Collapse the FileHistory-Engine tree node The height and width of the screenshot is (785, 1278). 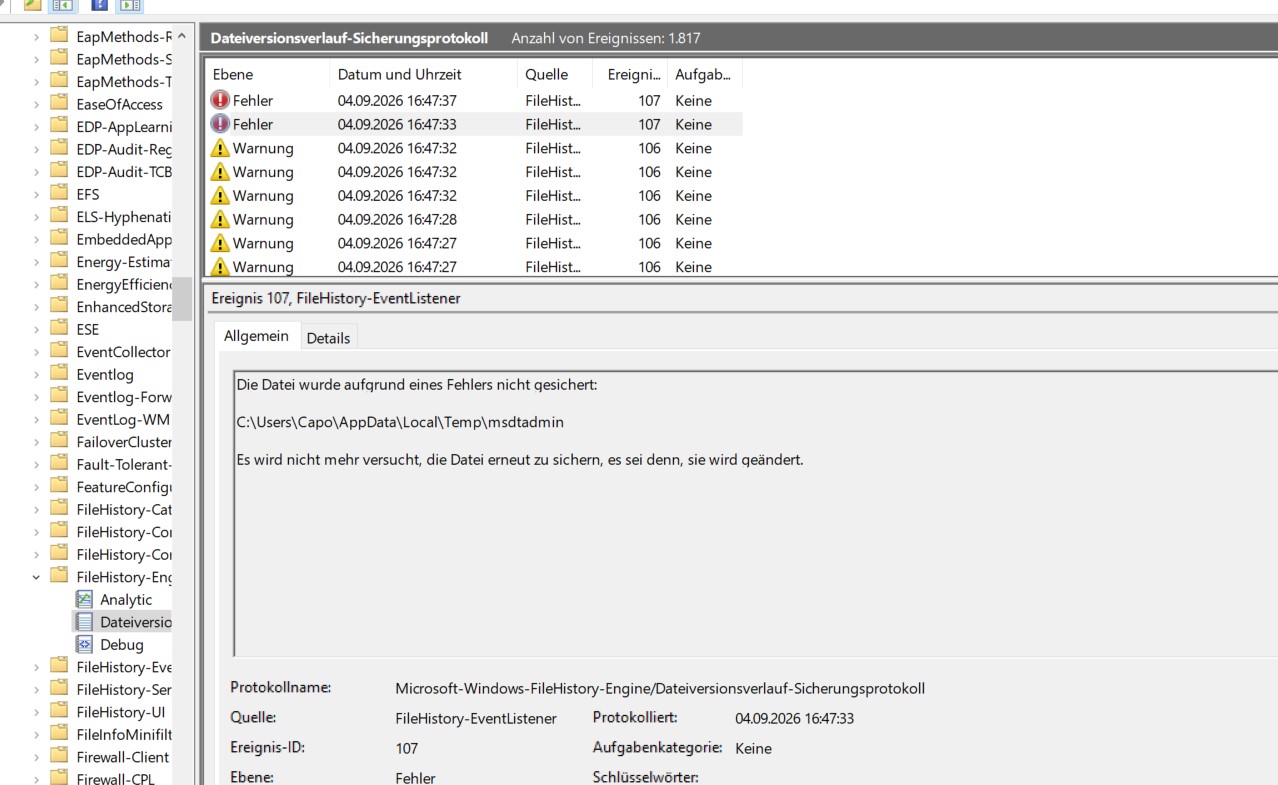coord(37,577)
